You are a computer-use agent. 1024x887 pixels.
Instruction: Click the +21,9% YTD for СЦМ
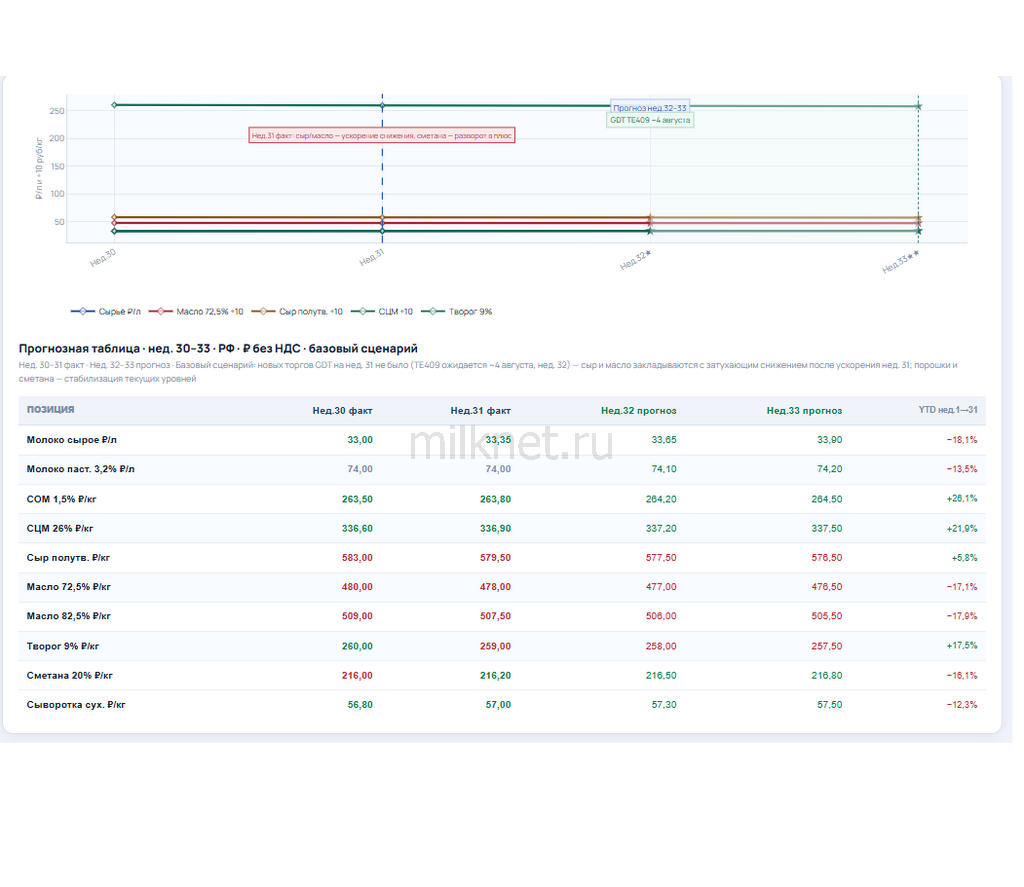pyautogui.click(x=962, y=528)
